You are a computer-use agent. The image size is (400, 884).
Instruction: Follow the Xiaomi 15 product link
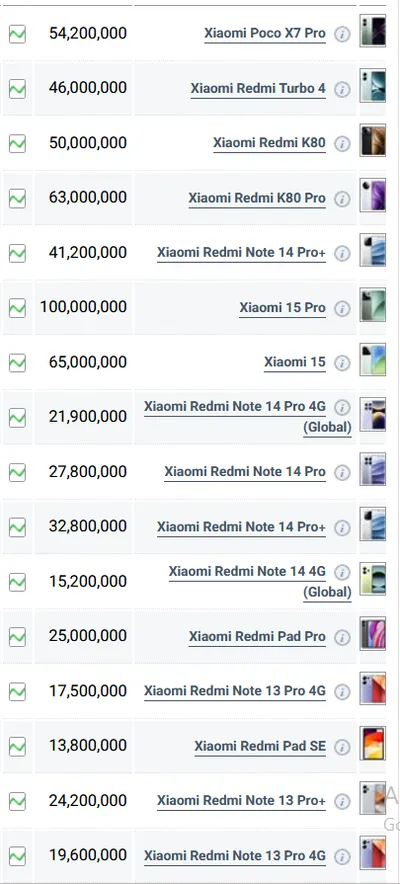coord(295,362)
